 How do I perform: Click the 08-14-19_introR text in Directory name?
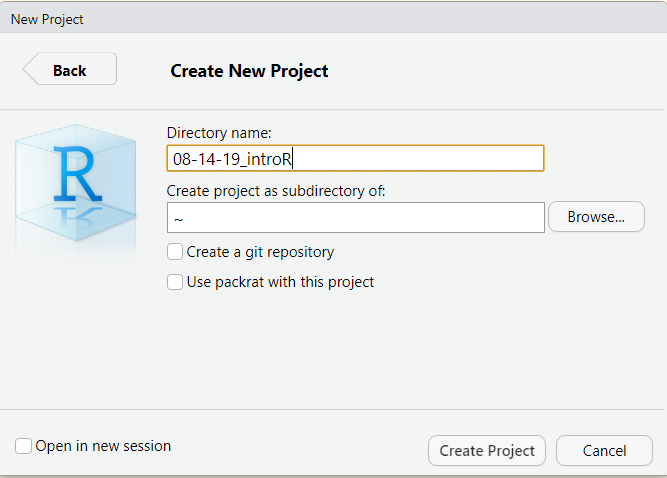[x=232, y=159]
